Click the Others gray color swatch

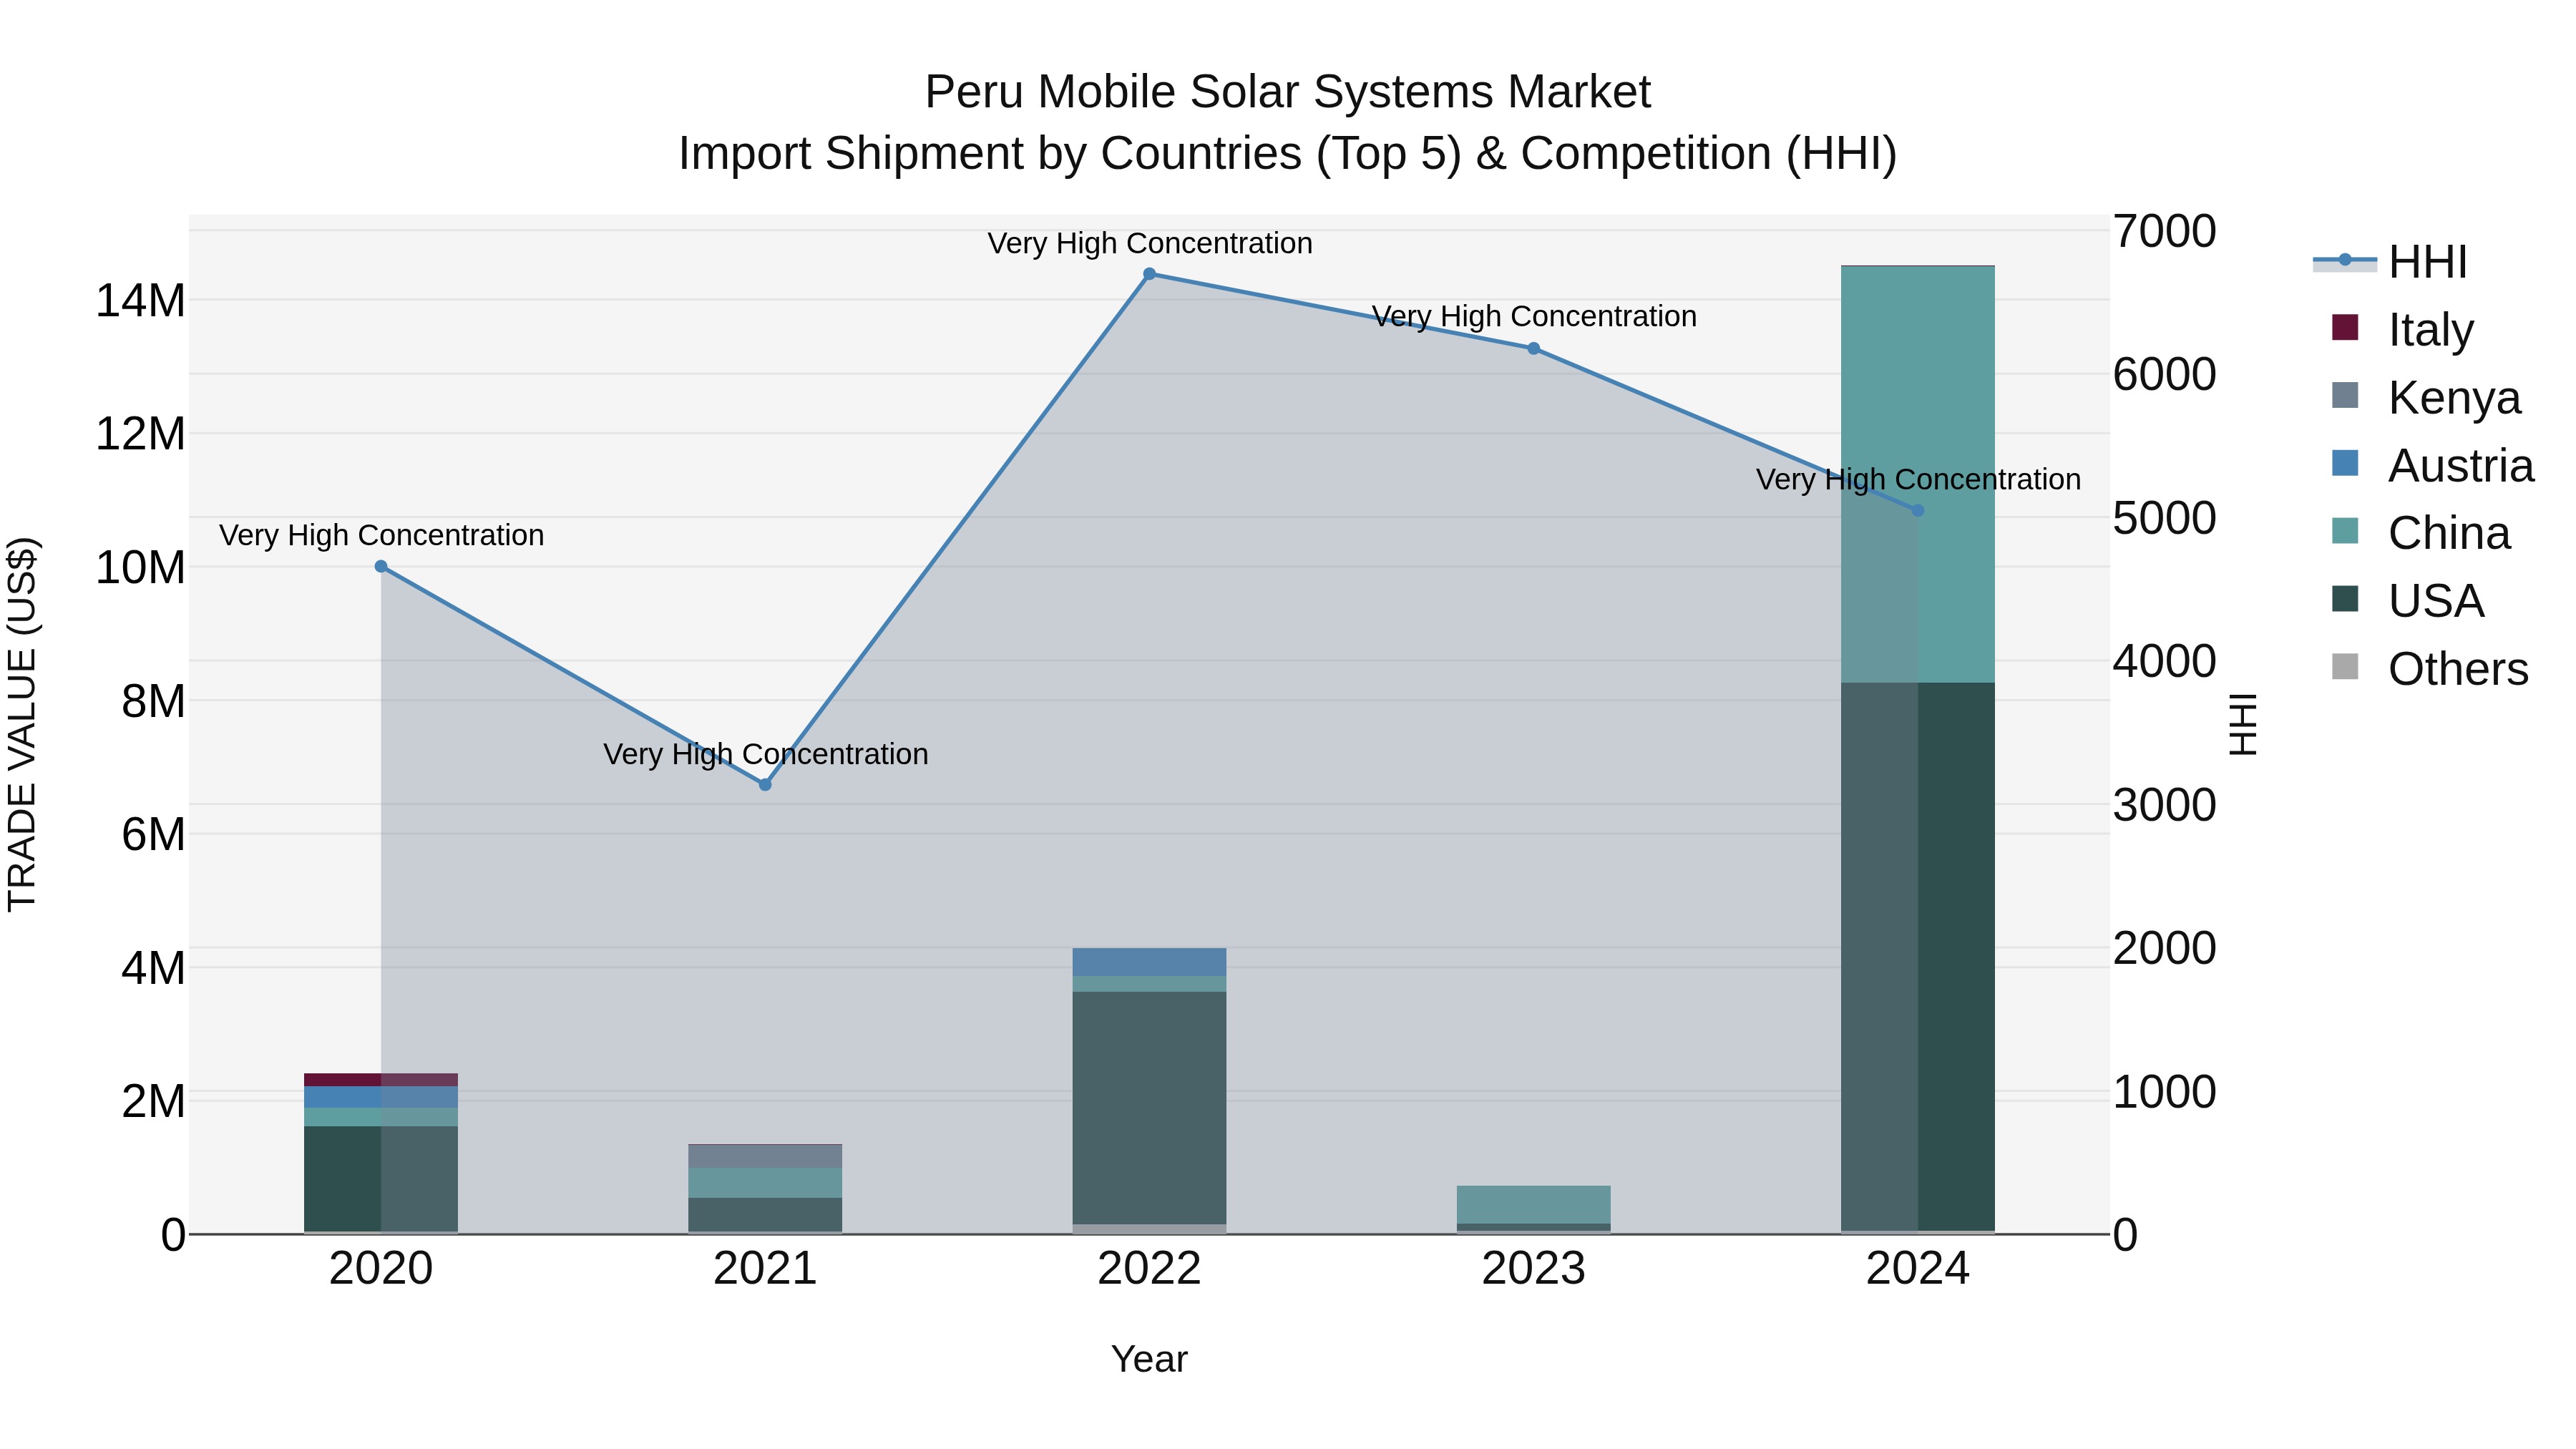click(x=2345, y=667)
